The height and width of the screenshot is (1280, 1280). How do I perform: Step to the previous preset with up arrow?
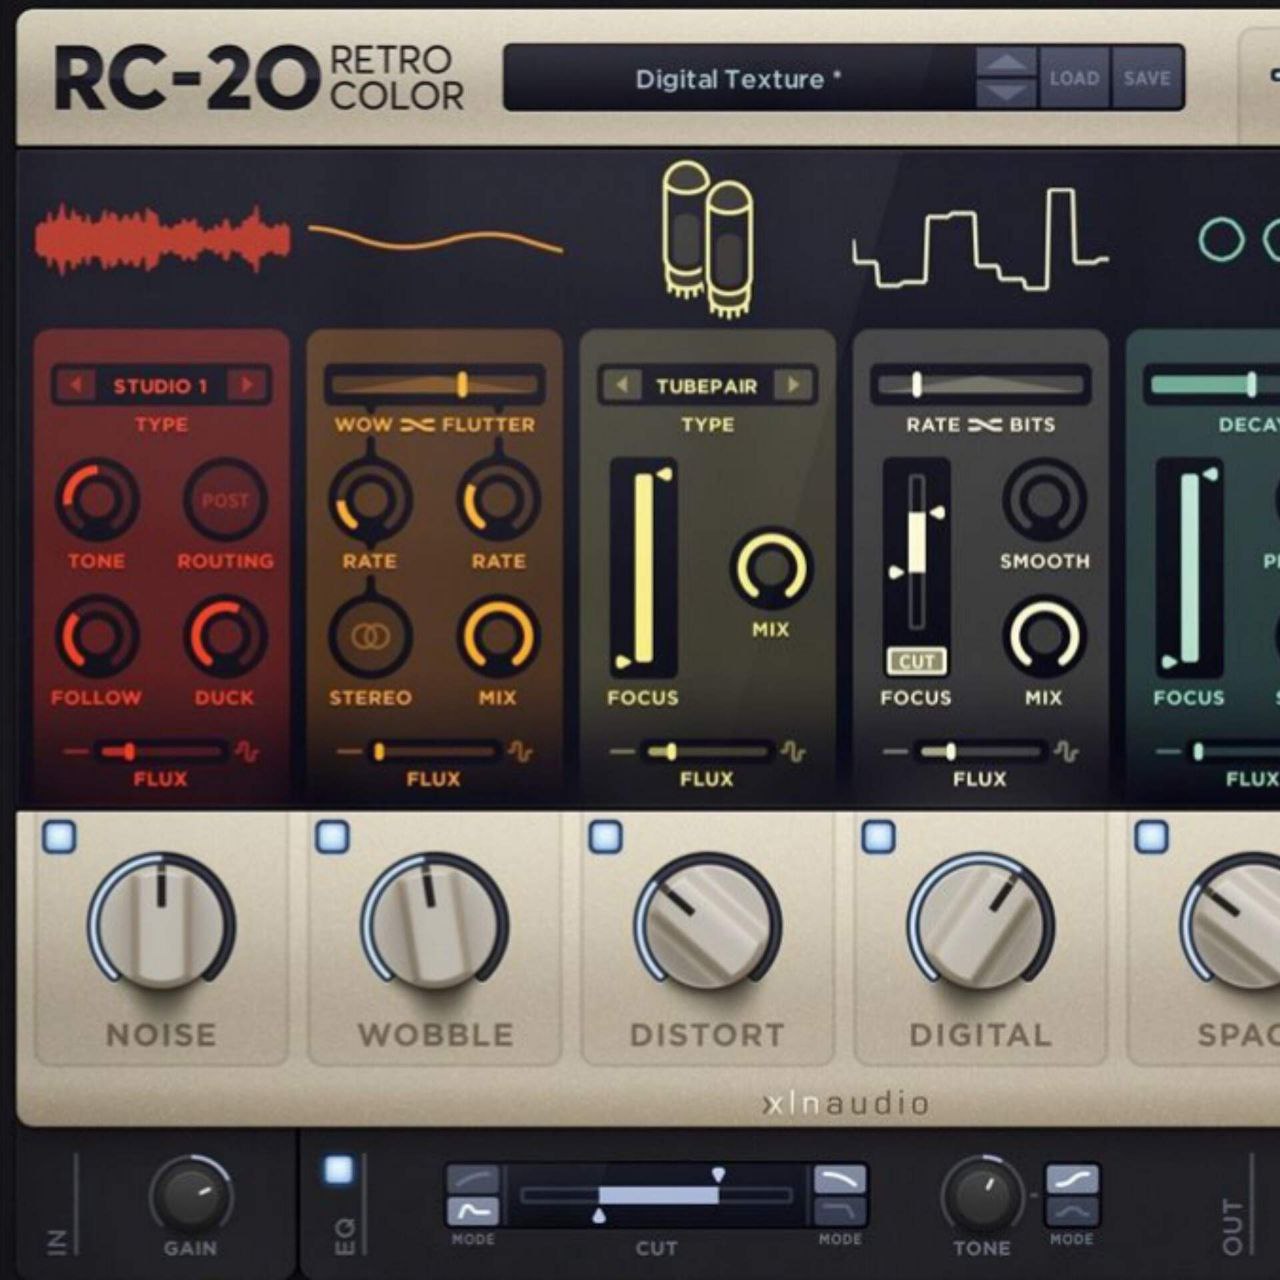(x=1006, y=62)
